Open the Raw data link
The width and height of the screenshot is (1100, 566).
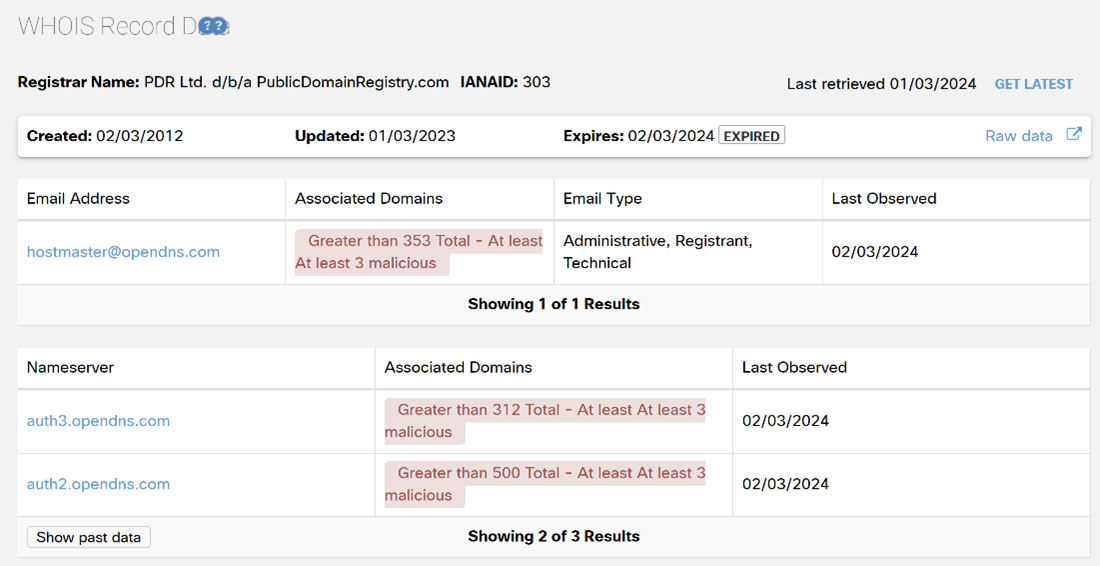coord(1018,136)
